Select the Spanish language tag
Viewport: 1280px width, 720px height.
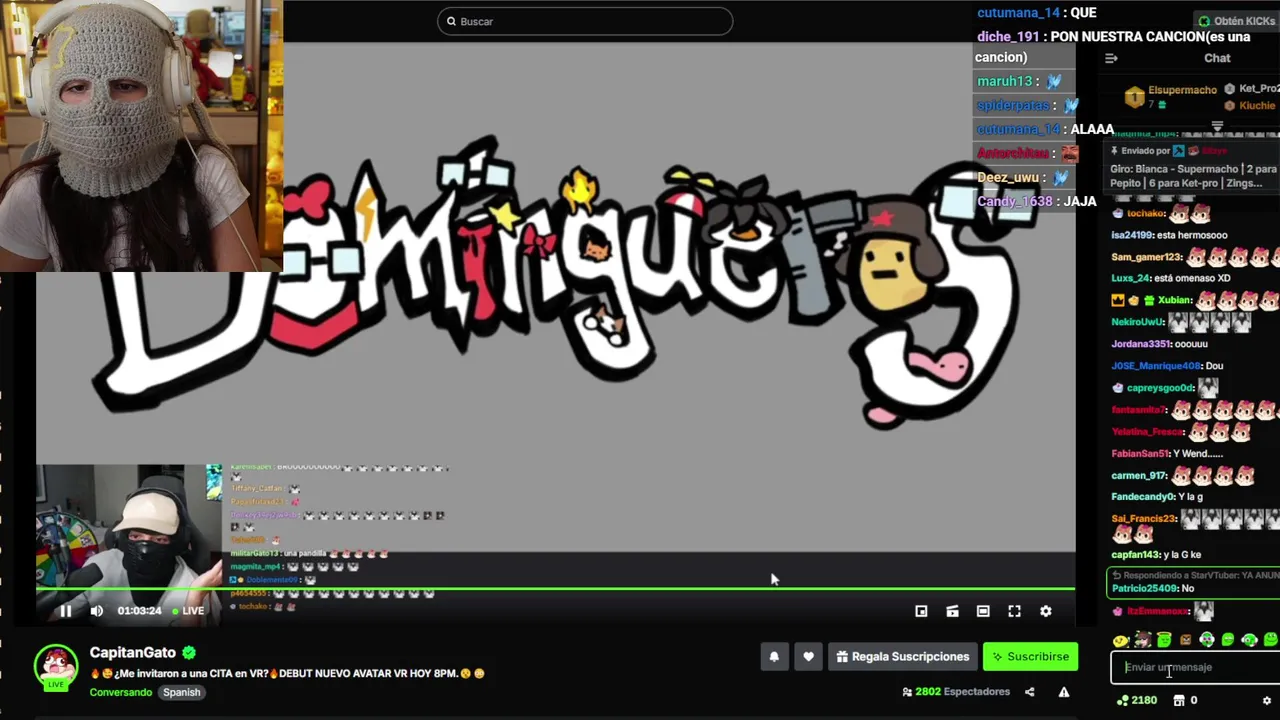click(x=182, y=692)
